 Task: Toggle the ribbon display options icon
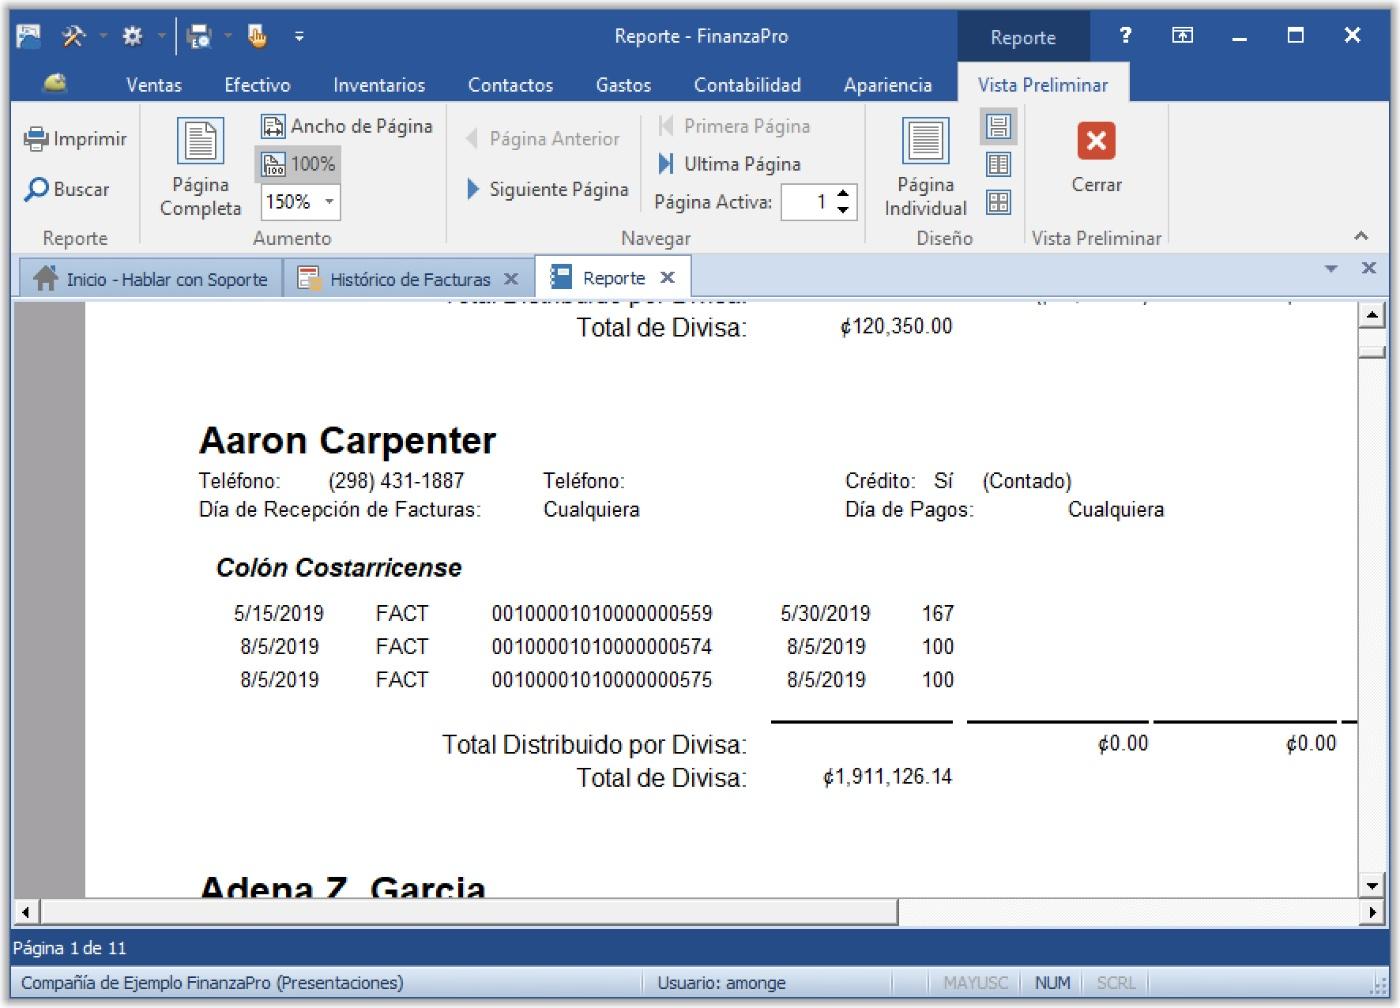(x=1182, y=36)
